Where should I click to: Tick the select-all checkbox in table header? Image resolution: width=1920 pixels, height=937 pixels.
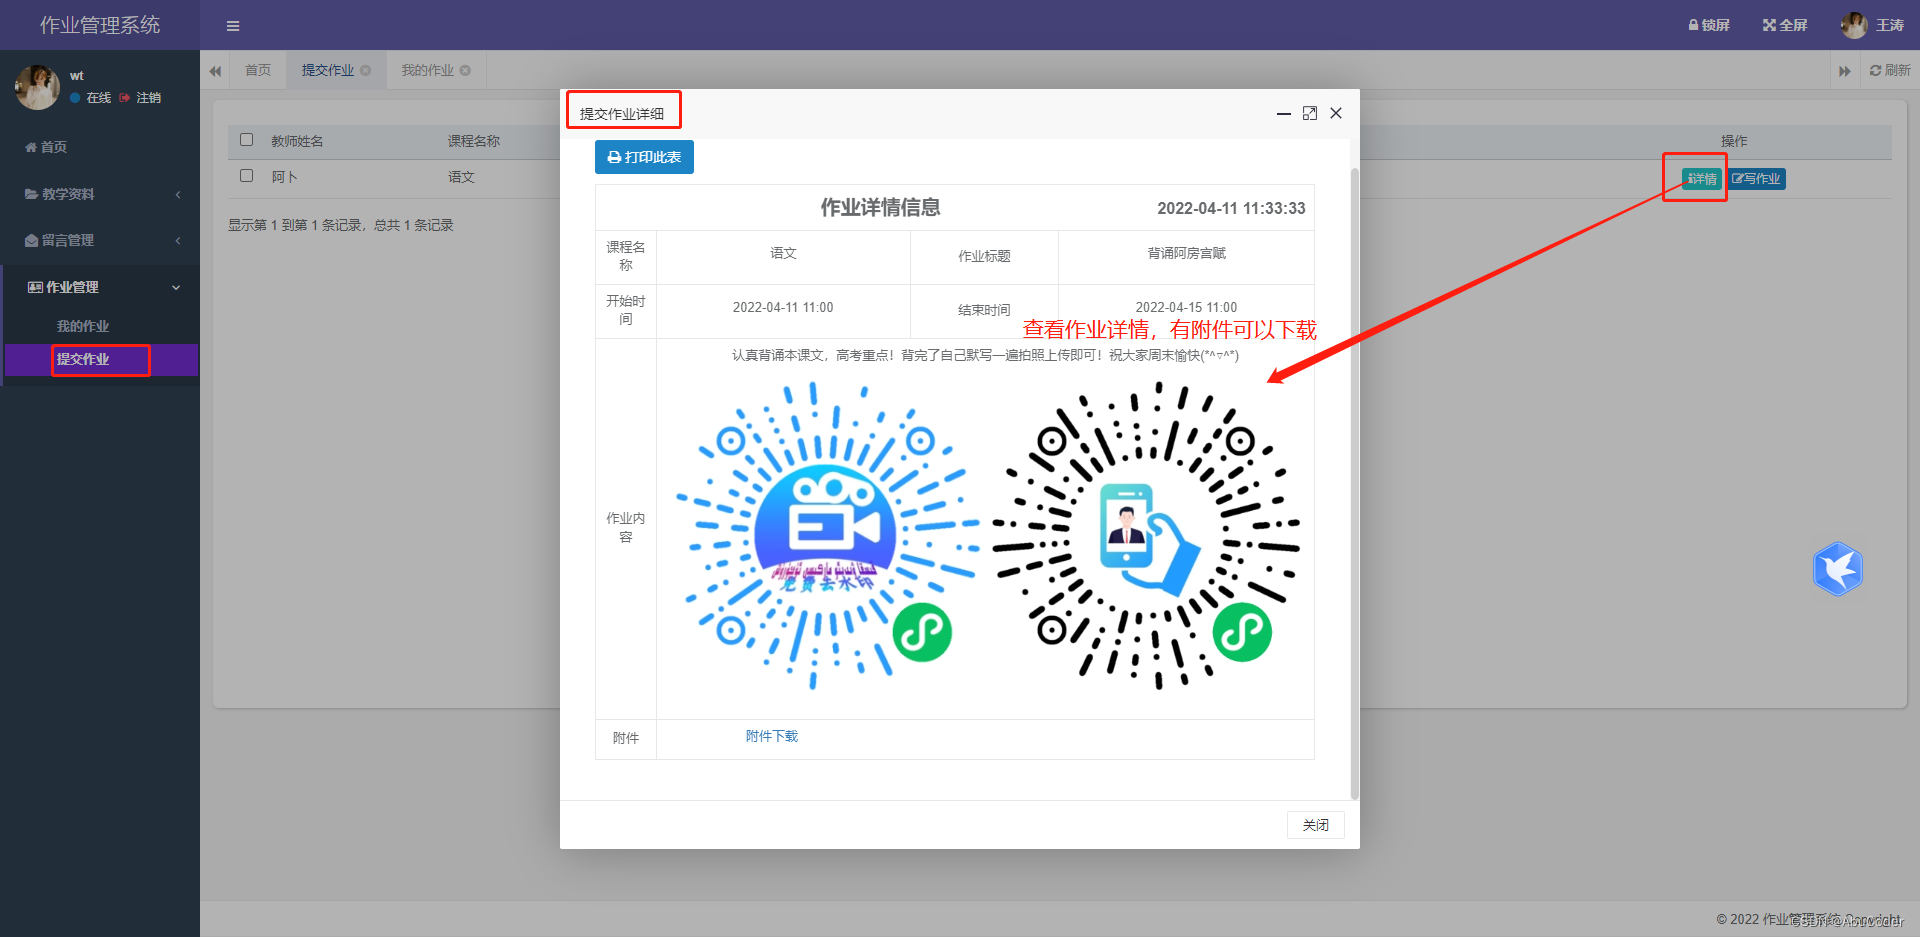[247, 140]
